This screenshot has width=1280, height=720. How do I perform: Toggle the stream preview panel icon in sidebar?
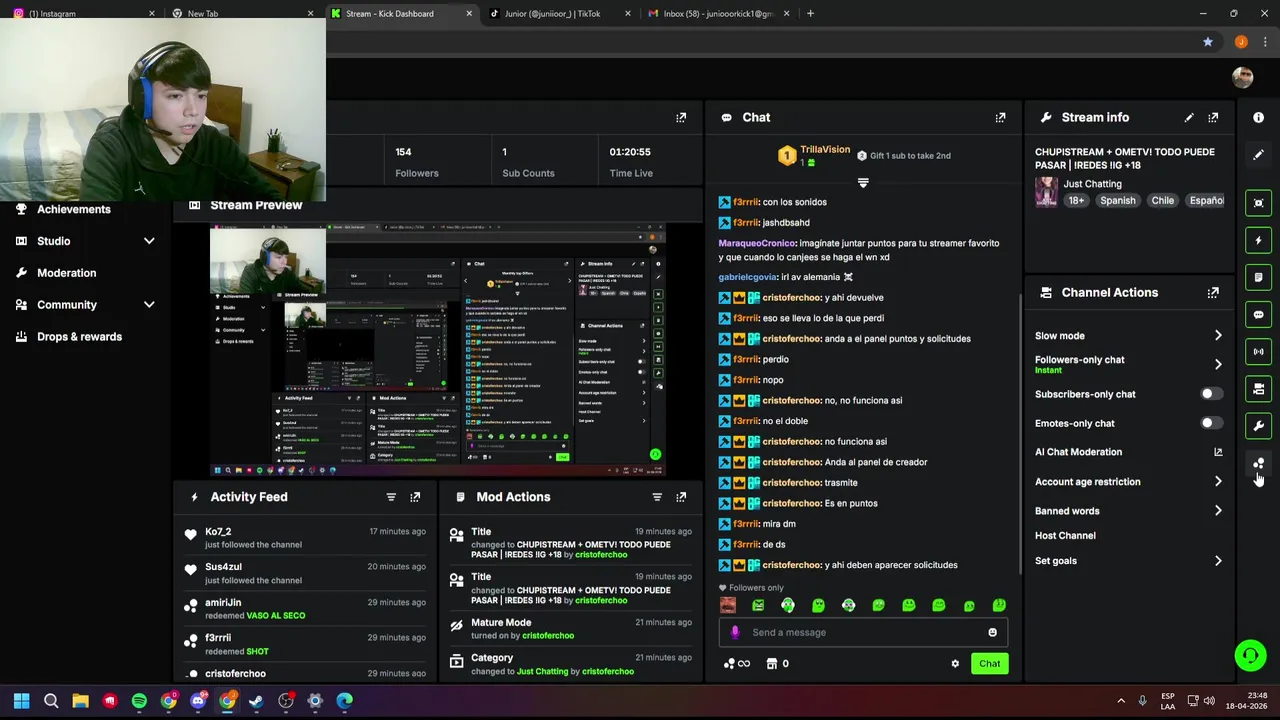pyautogui.click(x=1258, y=203)
